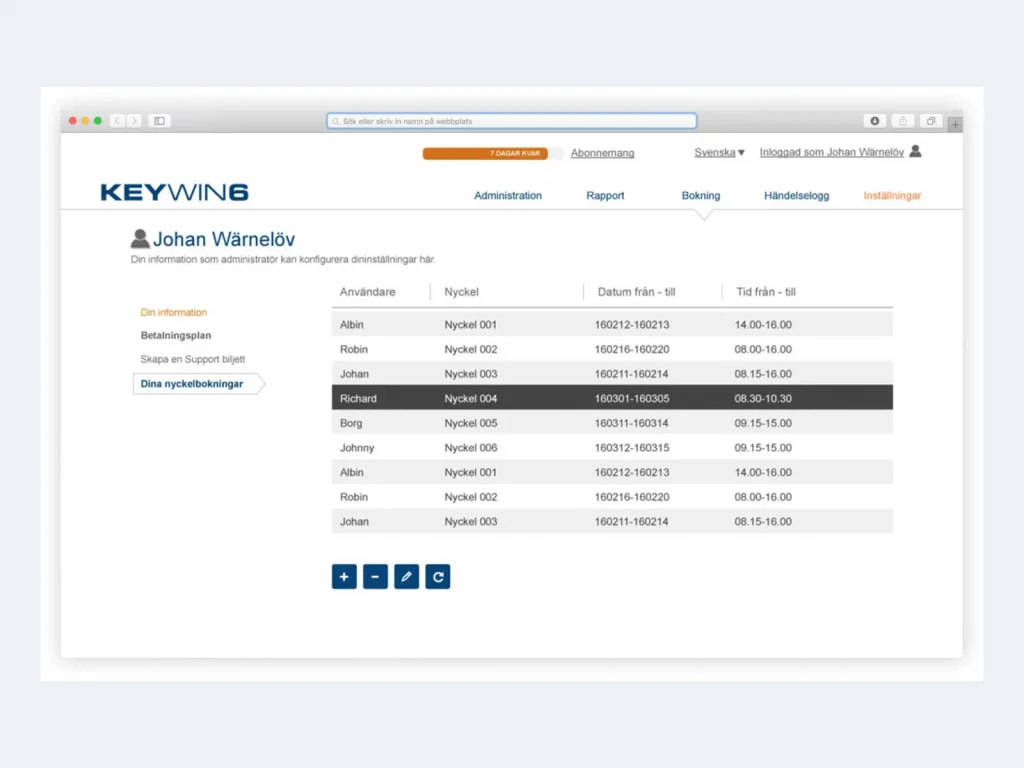
Task: Add a new key booking with plus button
Action: click(x=344, y=577)
